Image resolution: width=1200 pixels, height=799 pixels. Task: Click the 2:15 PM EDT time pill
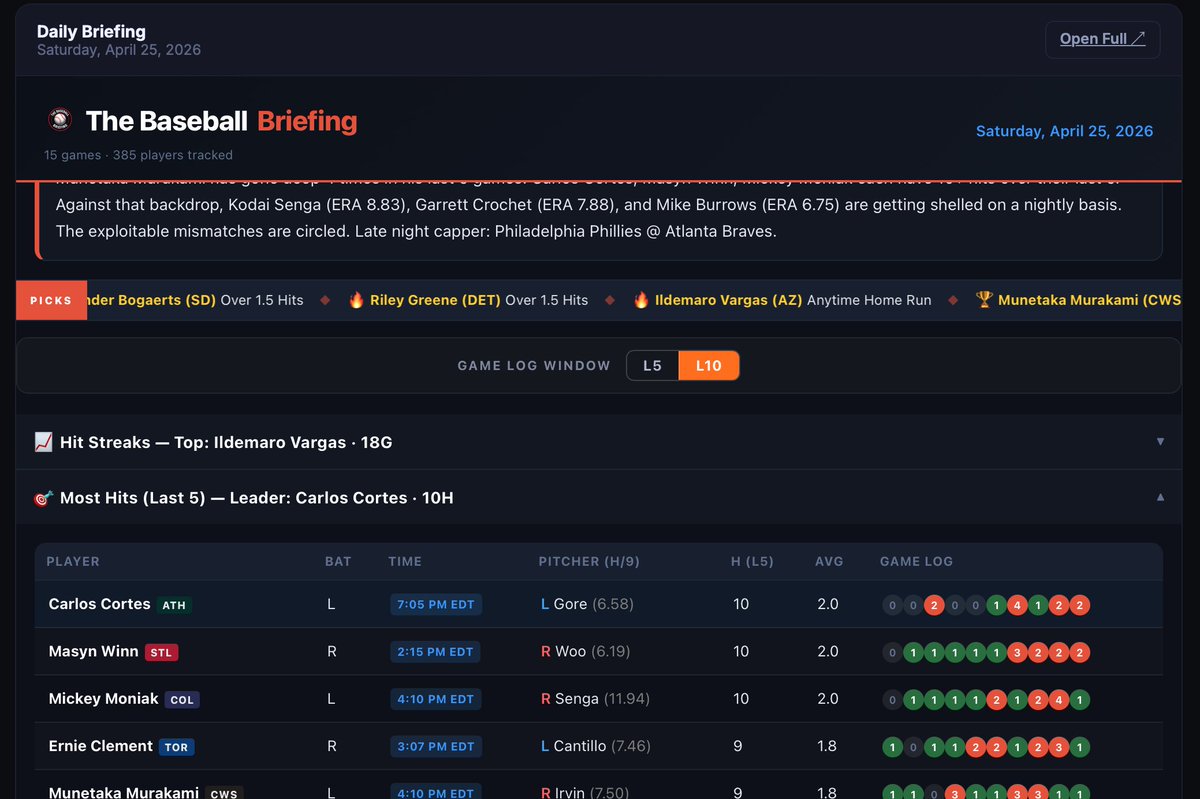pos(436,651)
